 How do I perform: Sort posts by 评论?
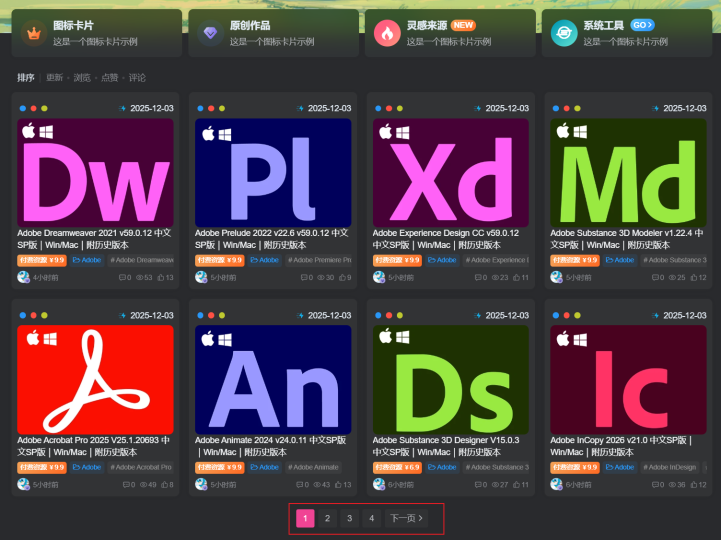(137, 77)
